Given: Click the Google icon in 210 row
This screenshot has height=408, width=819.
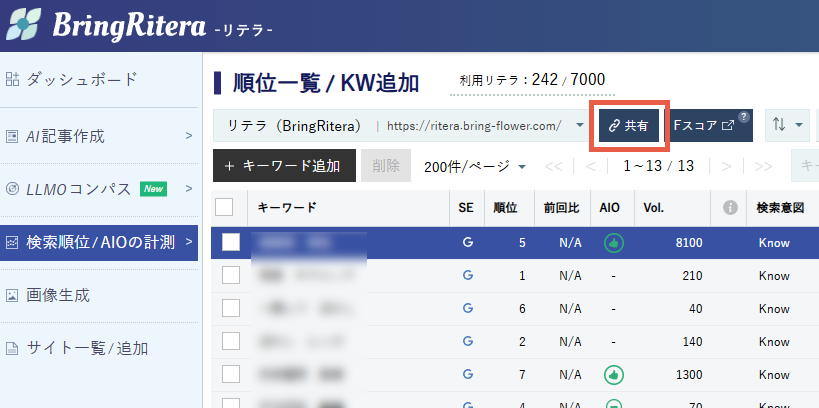Looking at the screenshot, I should click(467, 275).
